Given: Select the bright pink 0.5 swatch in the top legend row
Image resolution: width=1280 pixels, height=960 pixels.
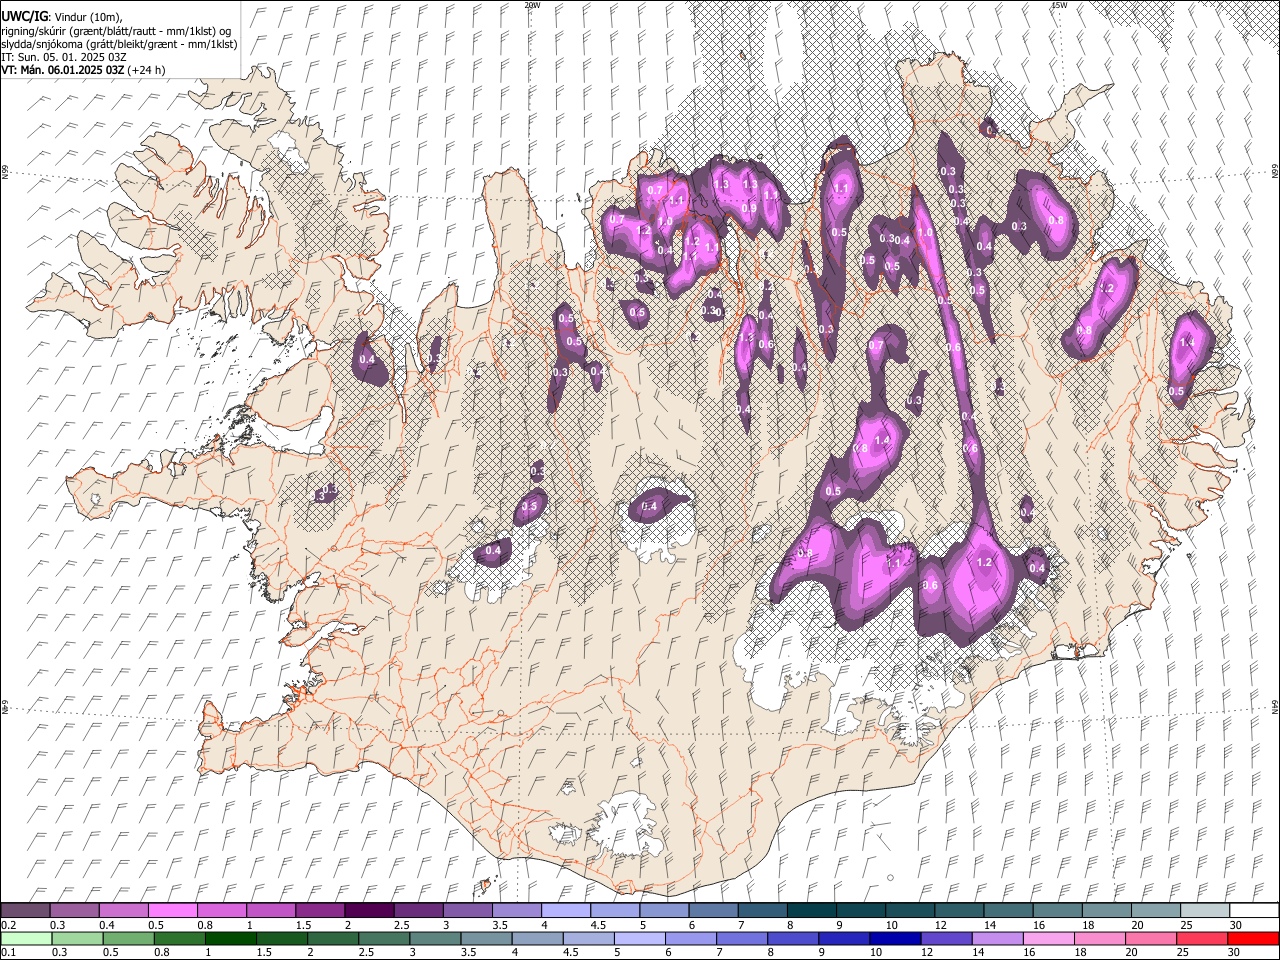Looking at the screenshot, I should pyautogui.click(x=172, y=911).
